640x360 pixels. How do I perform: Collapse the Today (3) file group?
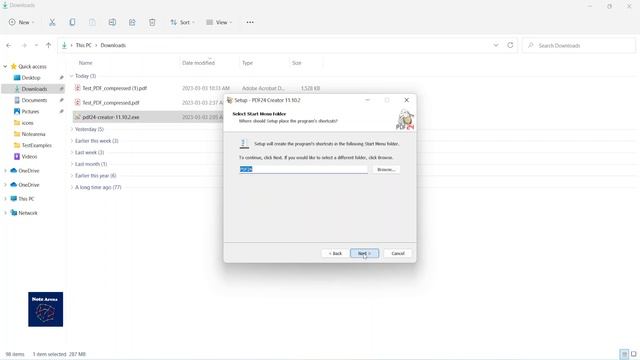tap(72, 76)
